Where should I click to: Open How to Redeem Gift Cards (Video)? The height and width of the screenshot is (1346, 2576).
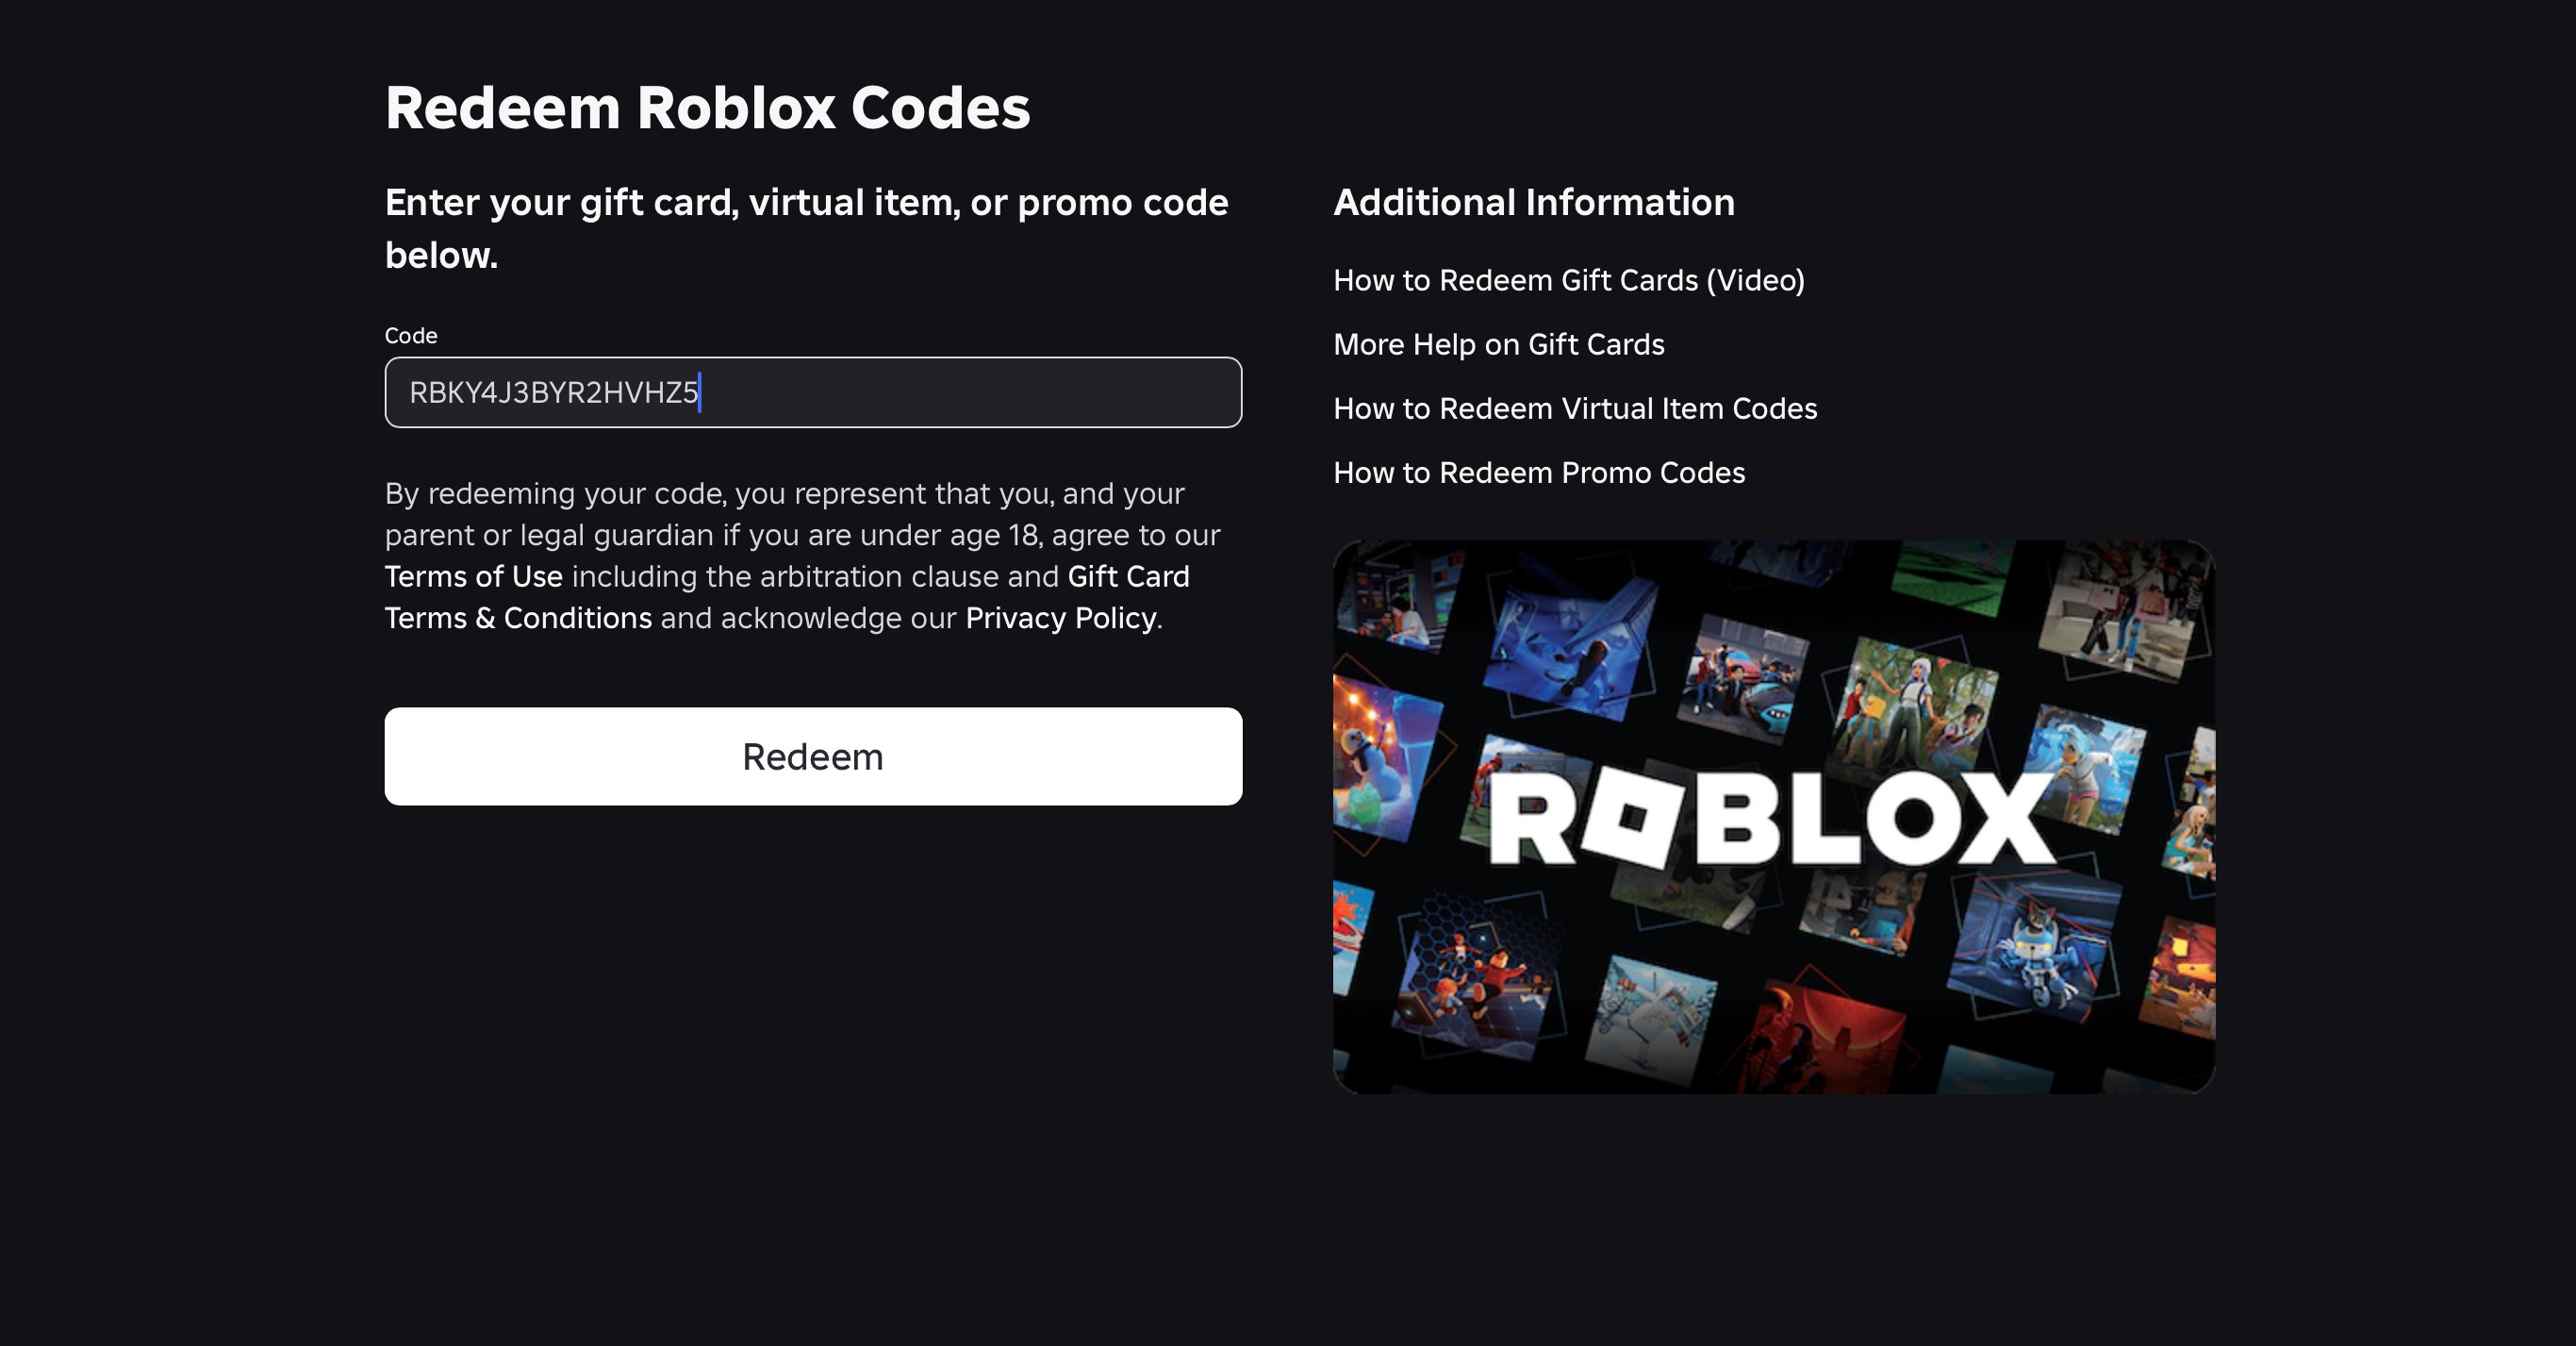tap(1568, 281)
